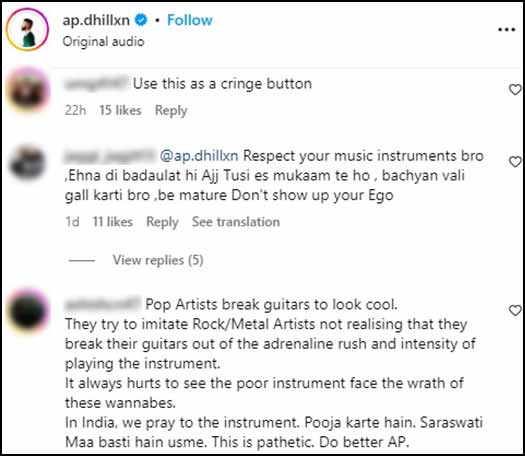525x456 pixels.
Task: Reply to the 1d old comment
Action: tap(162, 222)
